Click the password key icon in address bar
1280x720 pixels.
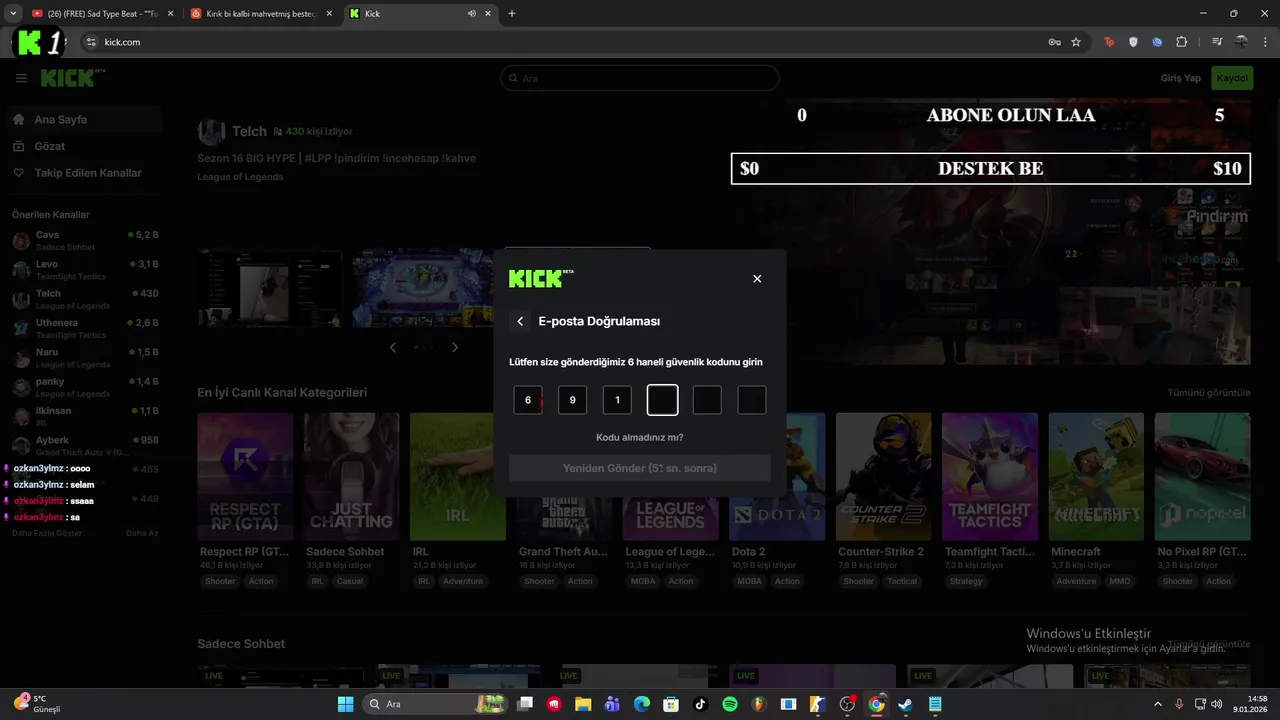click(1054, 42)
